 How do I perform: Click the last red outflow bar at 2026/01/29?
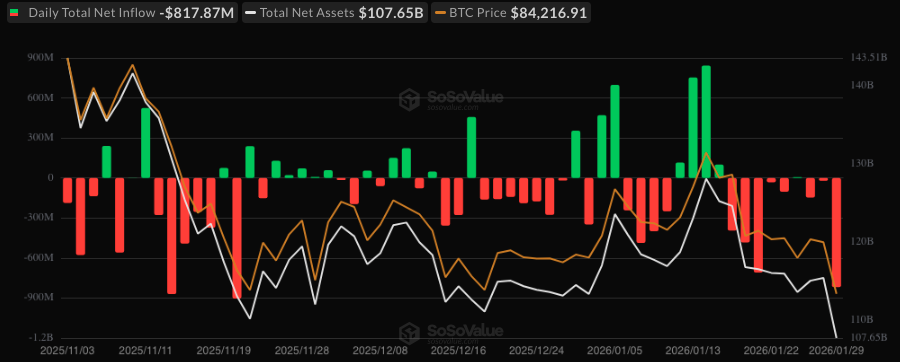836,232
